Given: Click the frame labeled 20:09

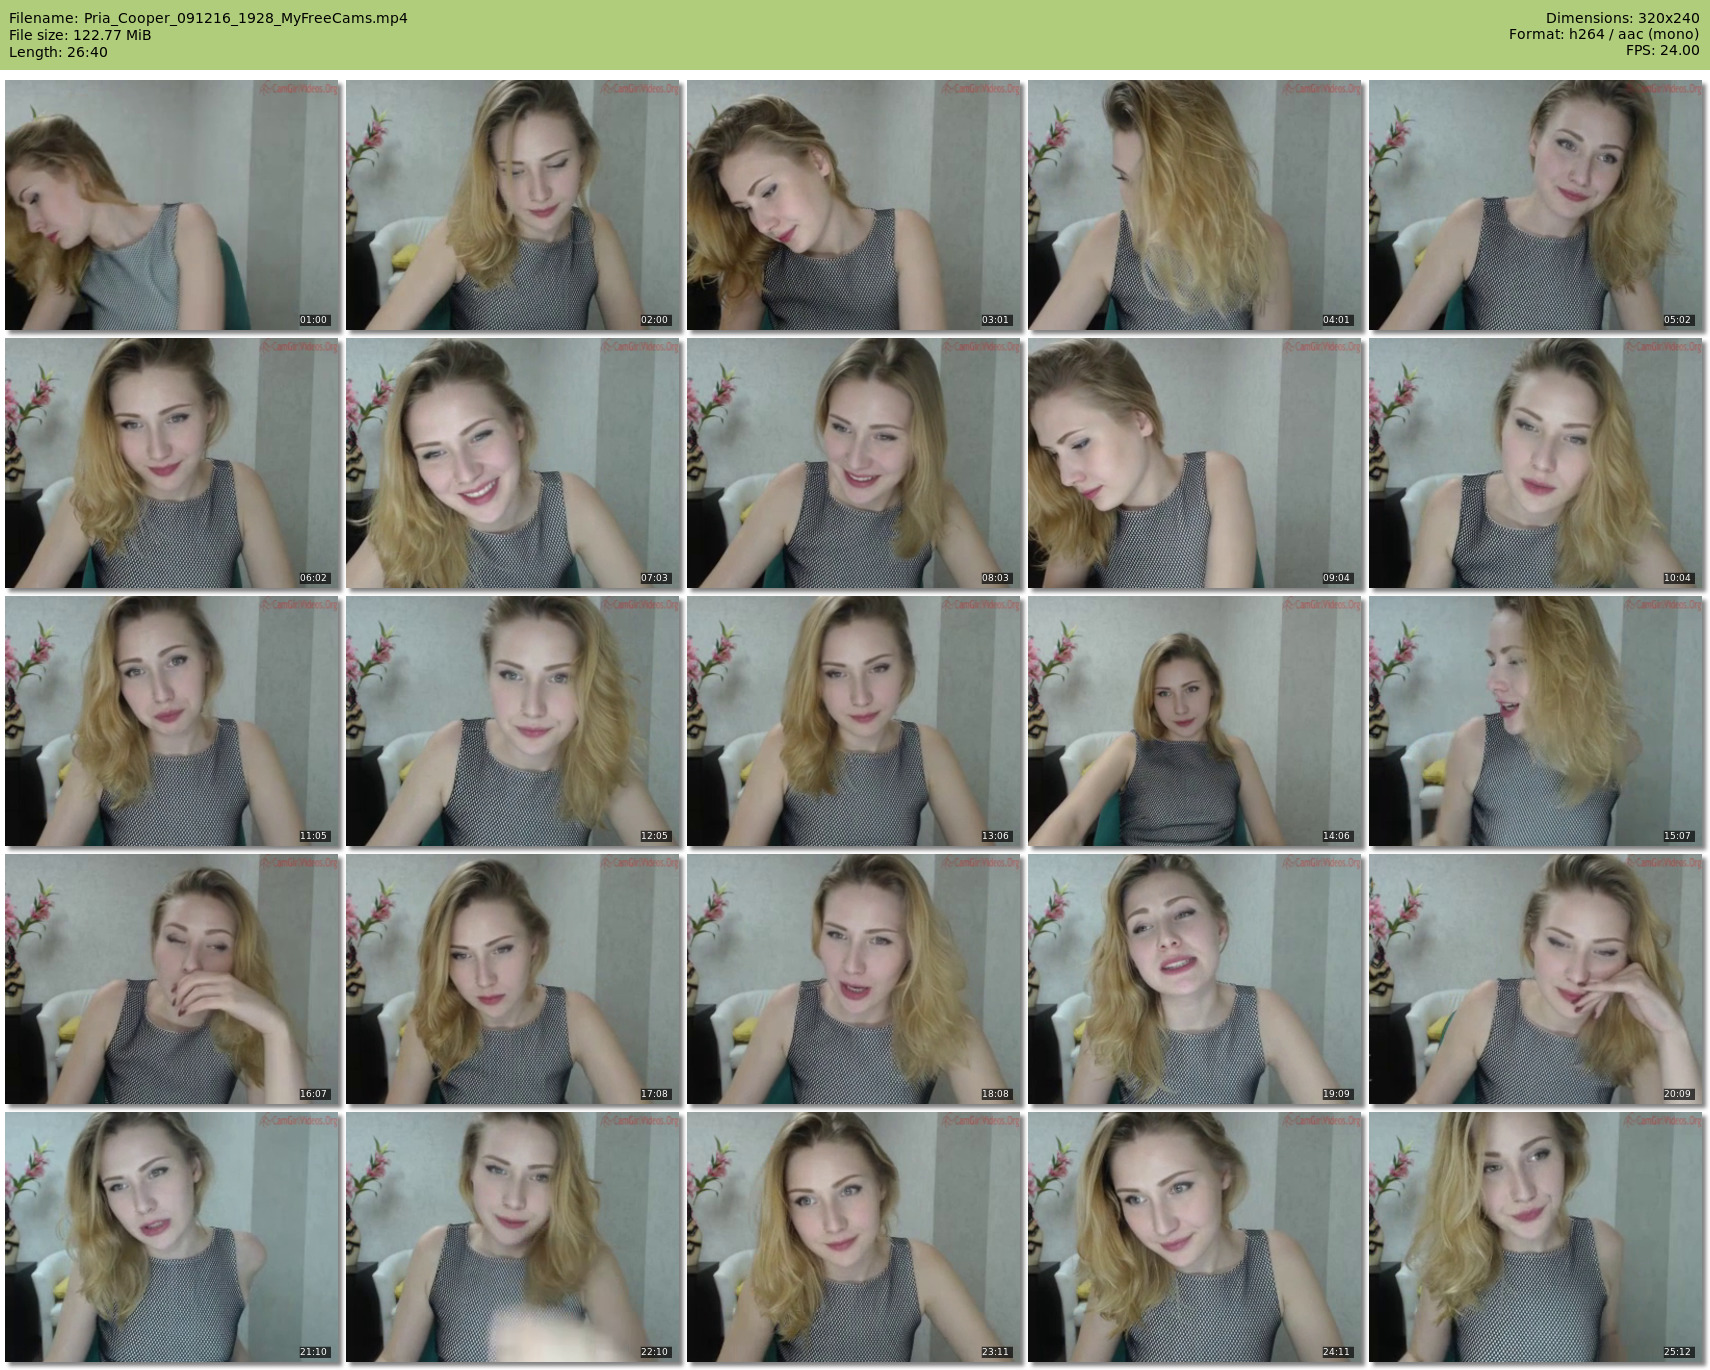Looking at the screenshot, I should coord(1537,979).
